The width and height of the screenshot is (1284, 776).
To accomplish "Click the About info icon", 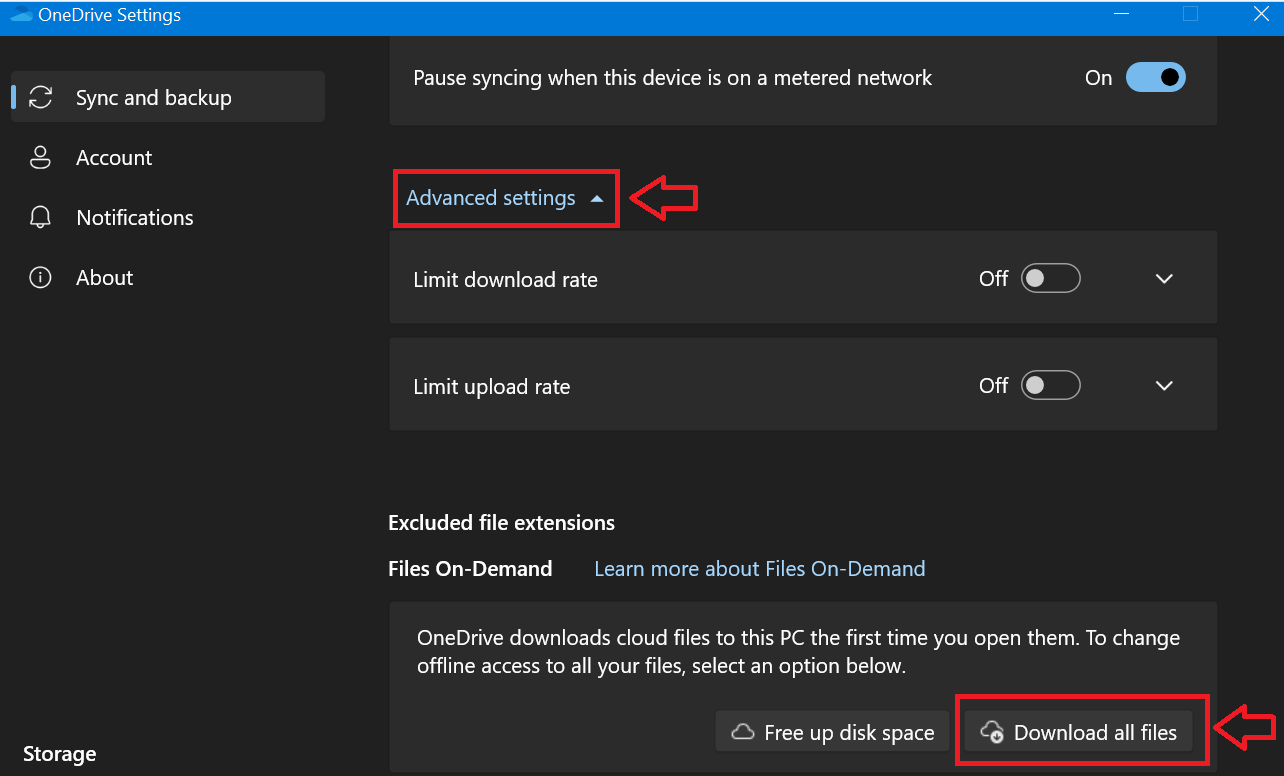I will (40, 277).
